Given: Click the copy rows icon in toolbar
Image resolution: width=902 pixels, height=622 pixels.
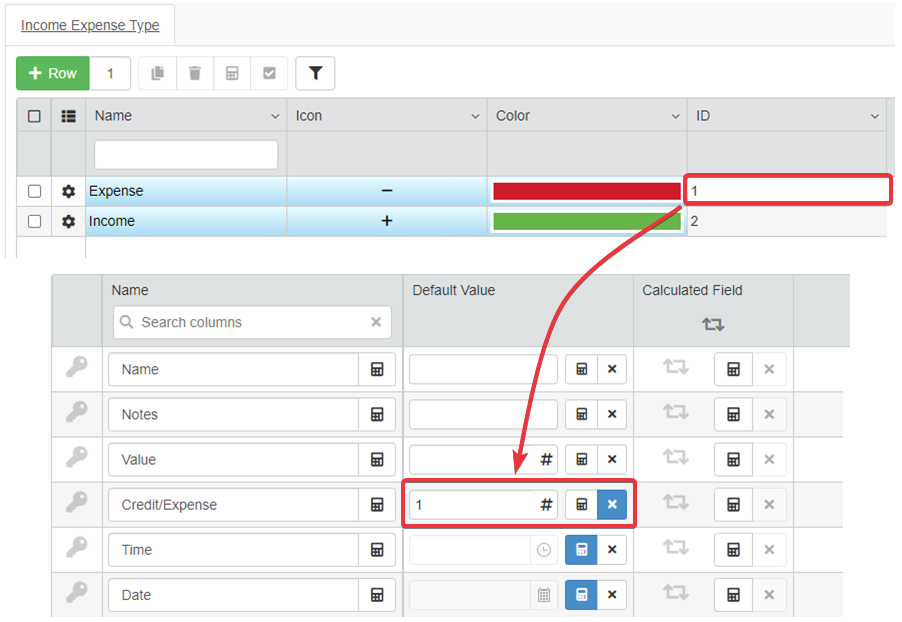Looking at the screenshot, I should pyautogui.click(x=157, y=73).
